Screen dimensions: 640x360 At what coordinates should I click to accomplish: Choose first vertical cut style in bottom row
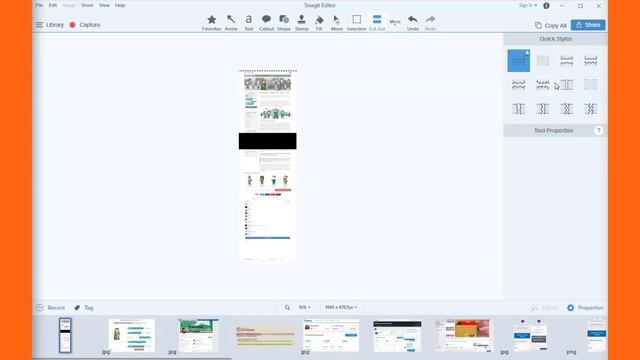[518, 109]
